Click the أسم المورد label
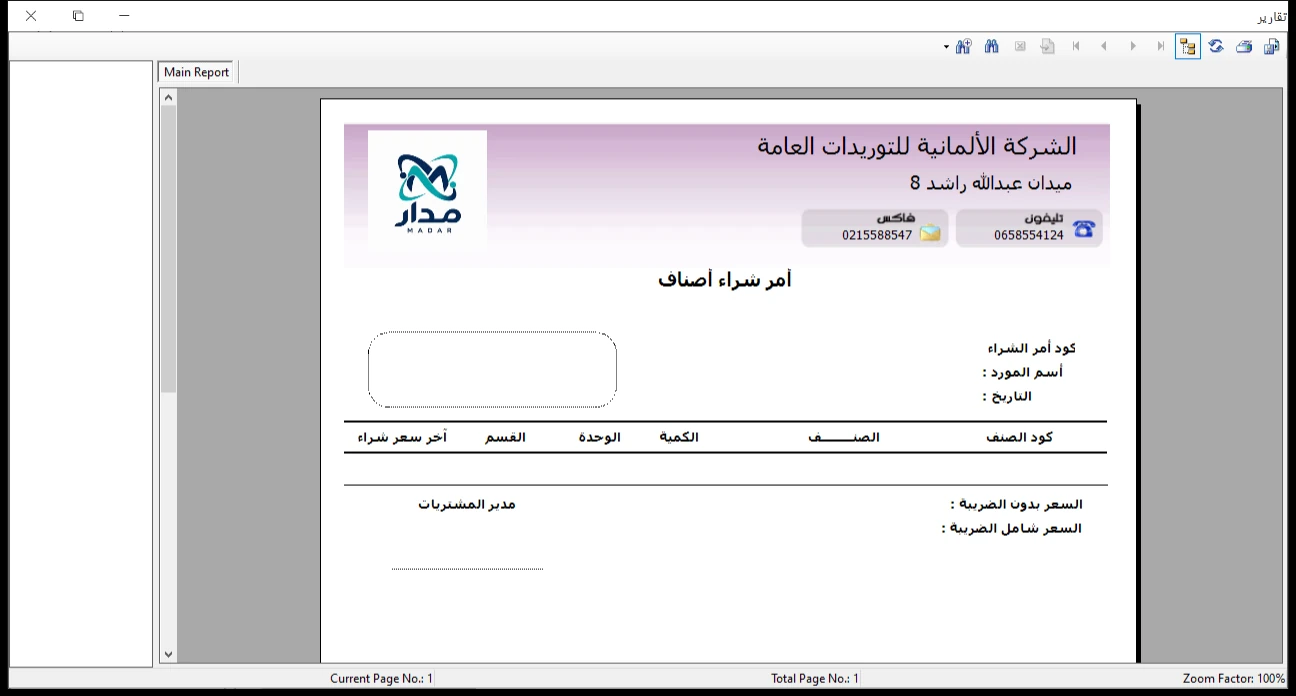 tap(1022, 372)
